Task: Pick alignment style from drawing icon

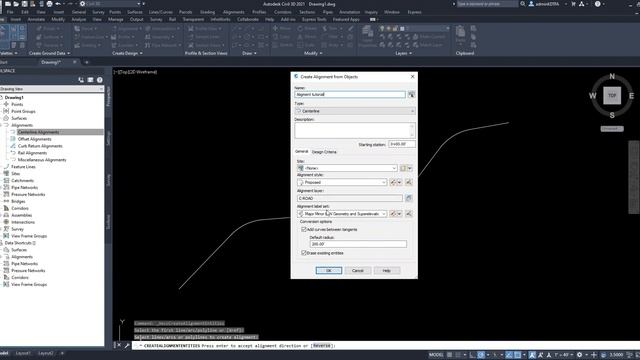Action: pyautogui.click(x=409, y=182)
